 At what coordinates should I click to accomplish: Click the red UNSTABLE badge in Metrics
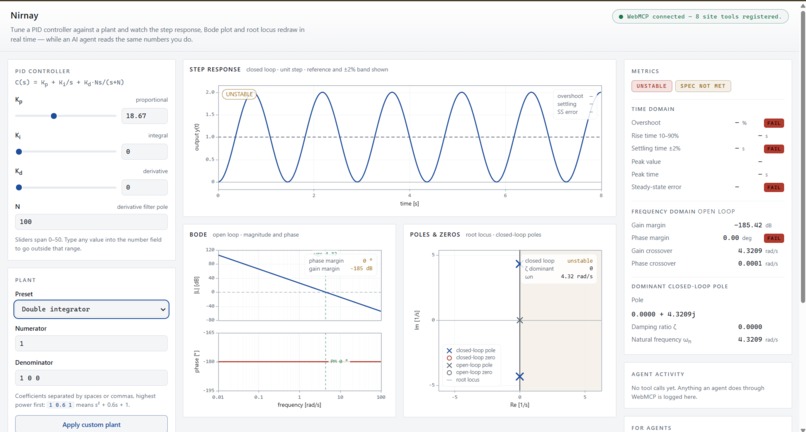(x=651, y=86)
